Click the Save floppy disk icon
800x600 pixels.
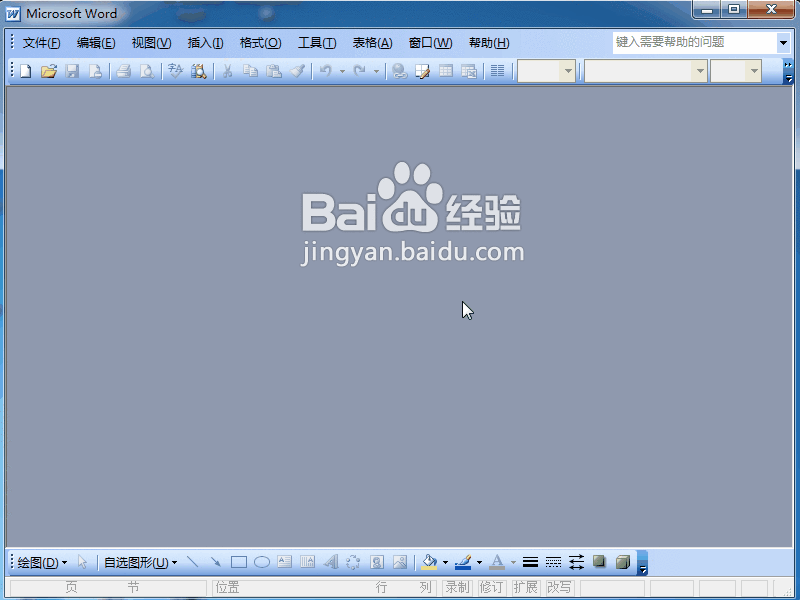tap(72, 71)
